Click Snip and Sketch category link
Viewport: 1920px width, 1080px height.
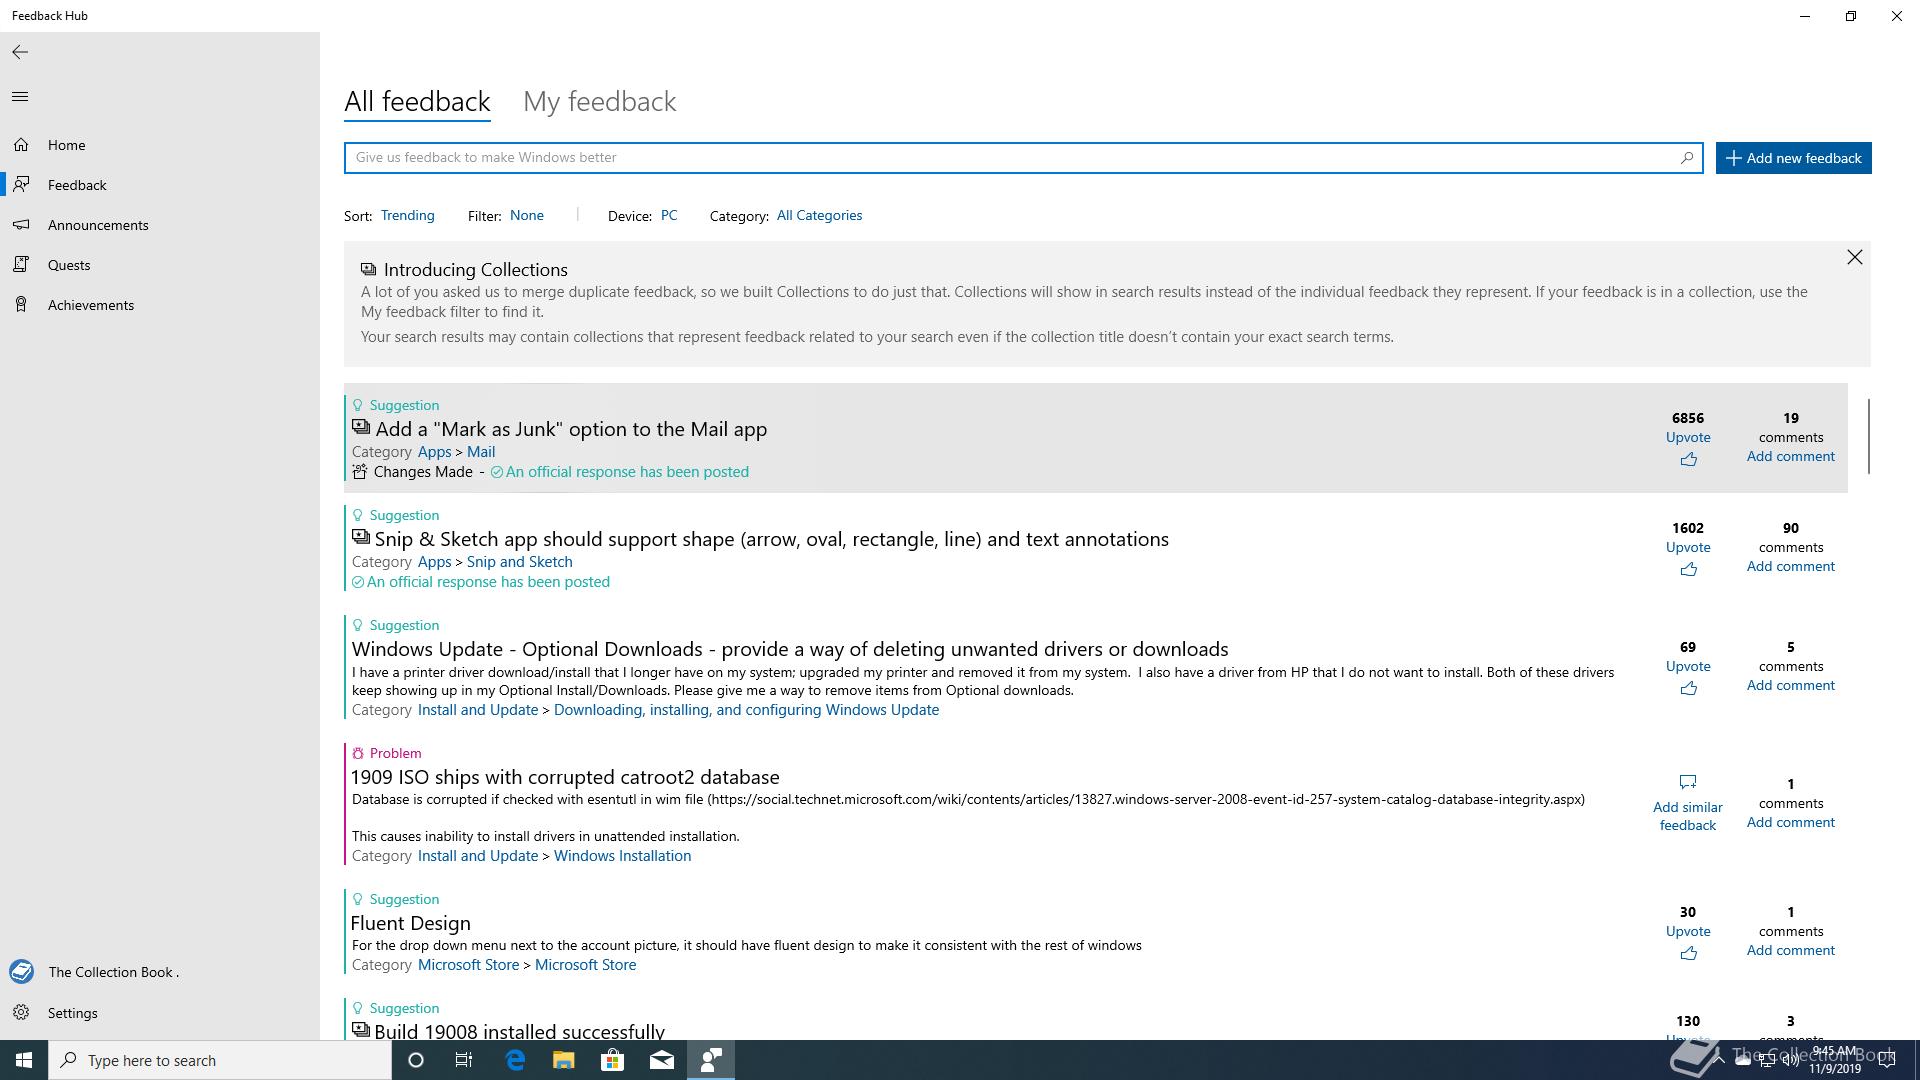[x=519, y=562]
